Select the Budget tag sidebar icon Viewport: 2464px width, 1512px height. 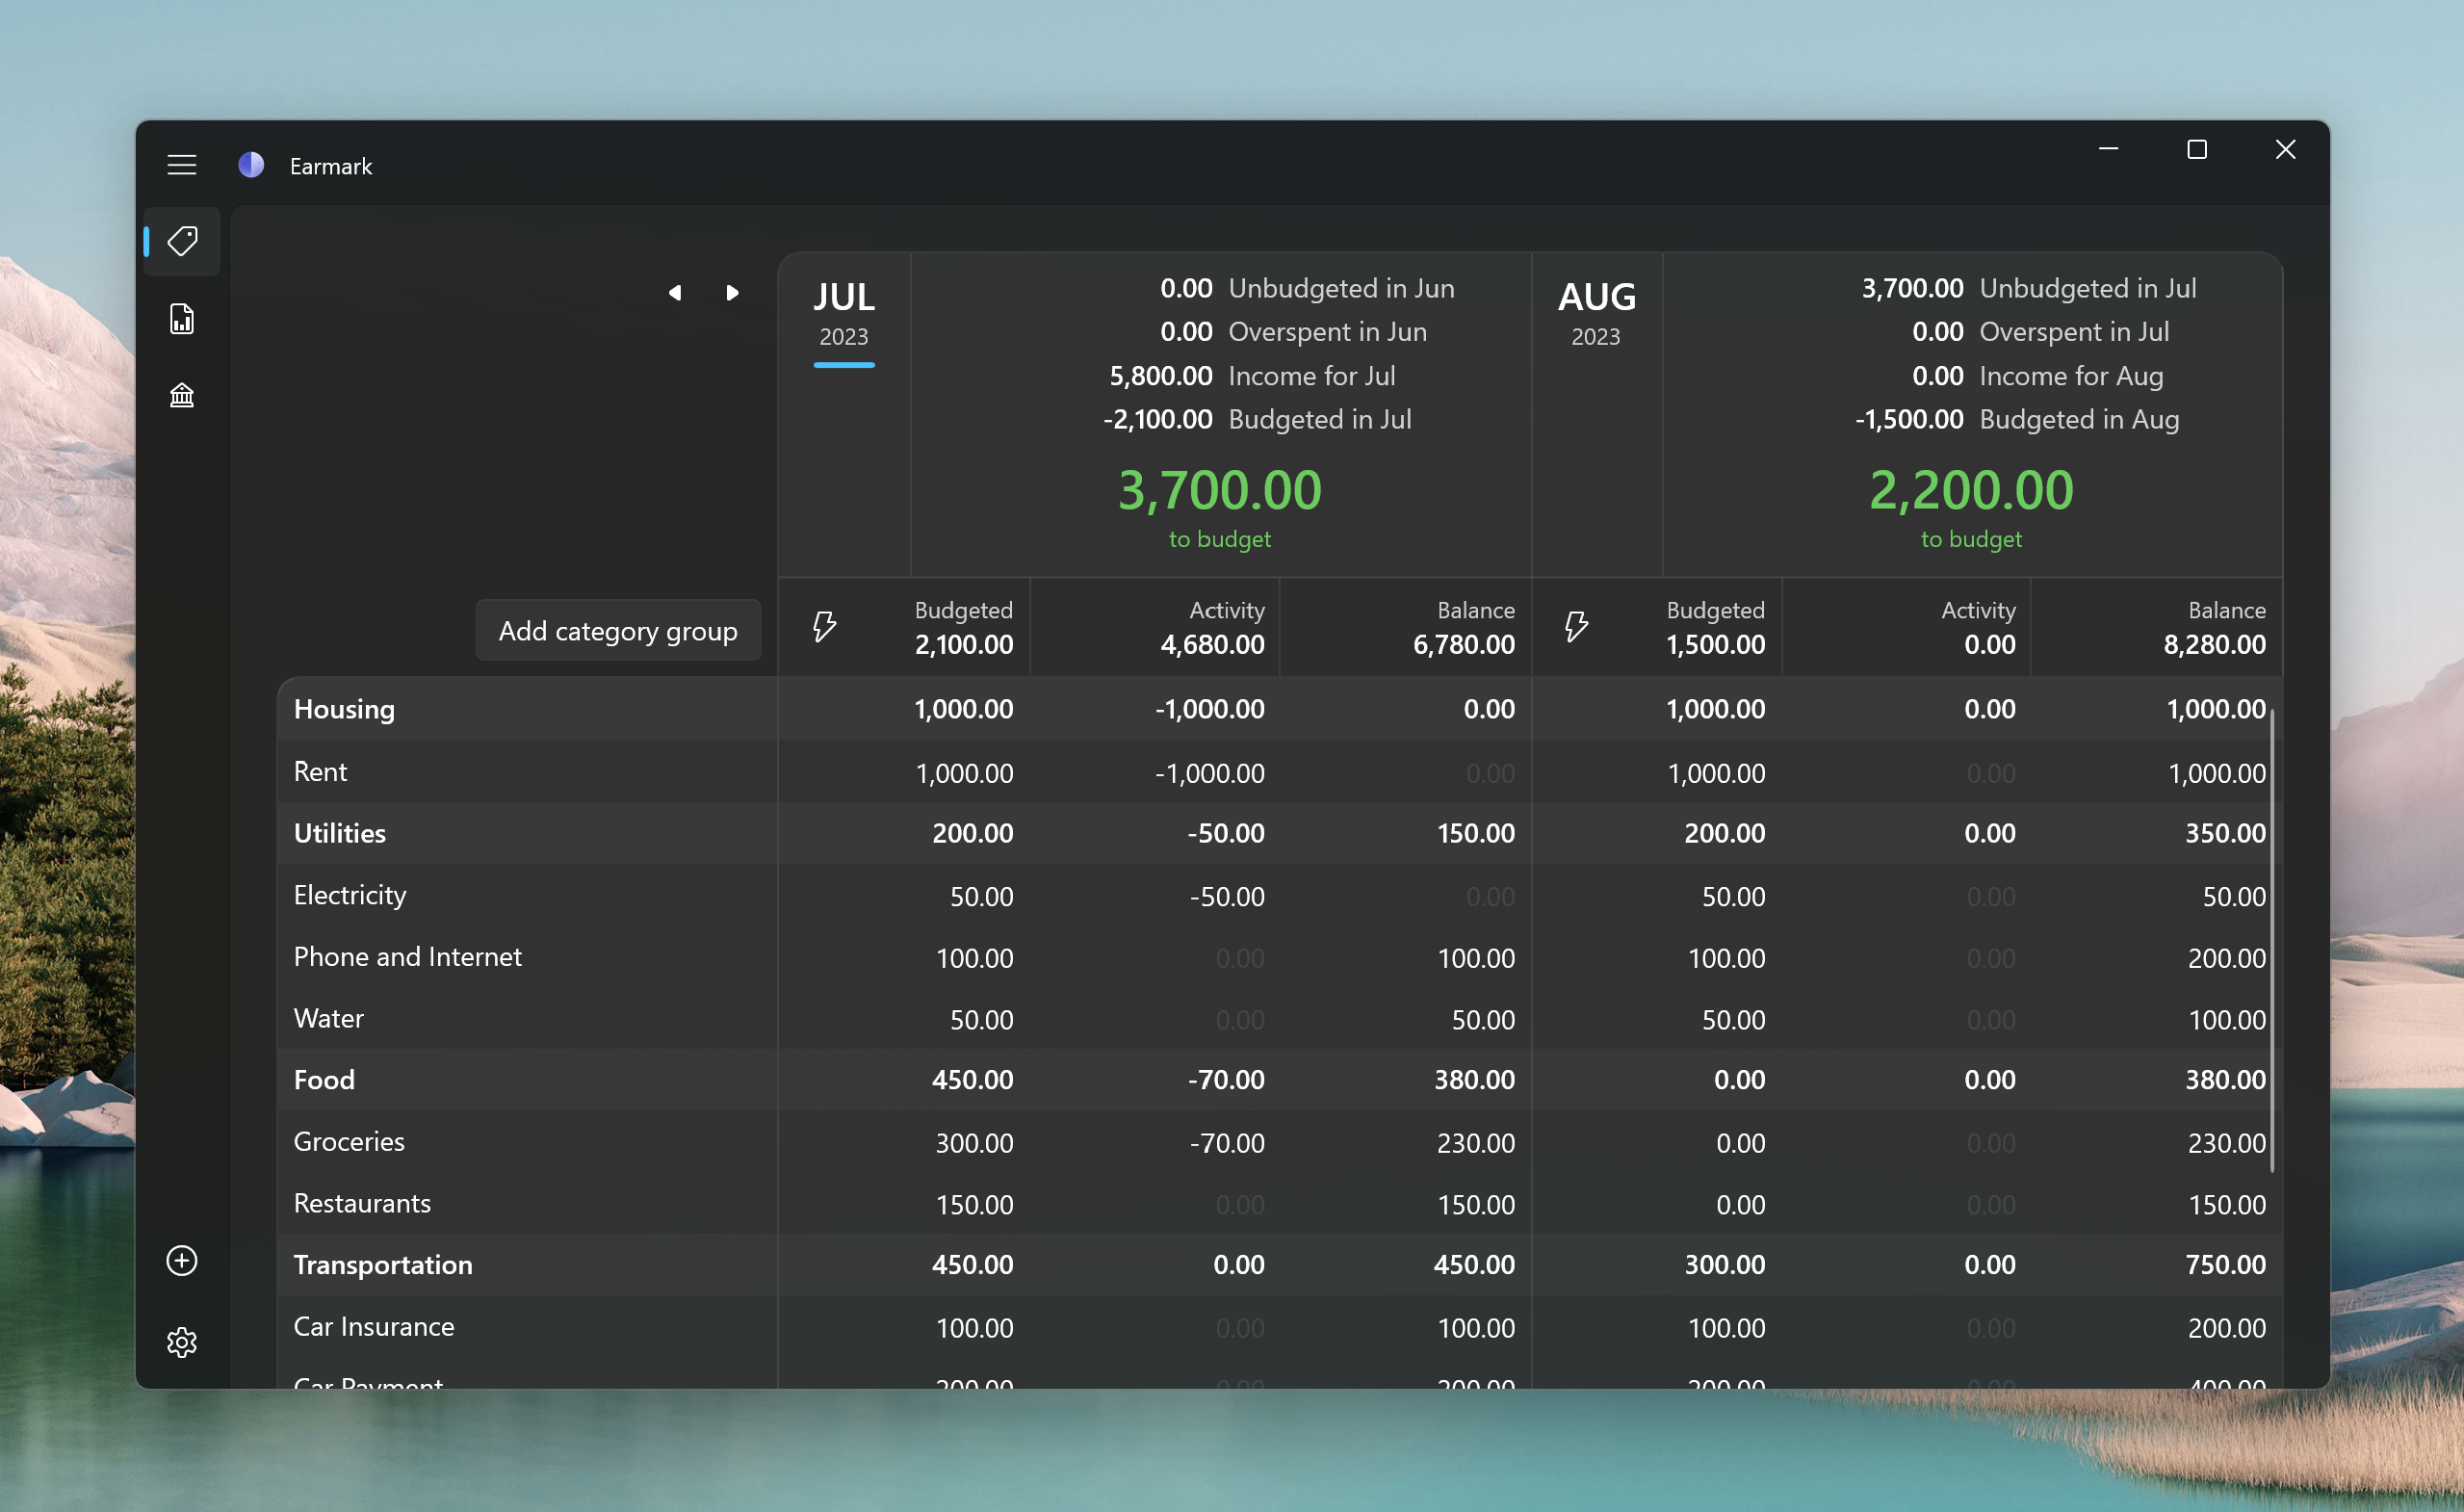[x=182, y=241]
